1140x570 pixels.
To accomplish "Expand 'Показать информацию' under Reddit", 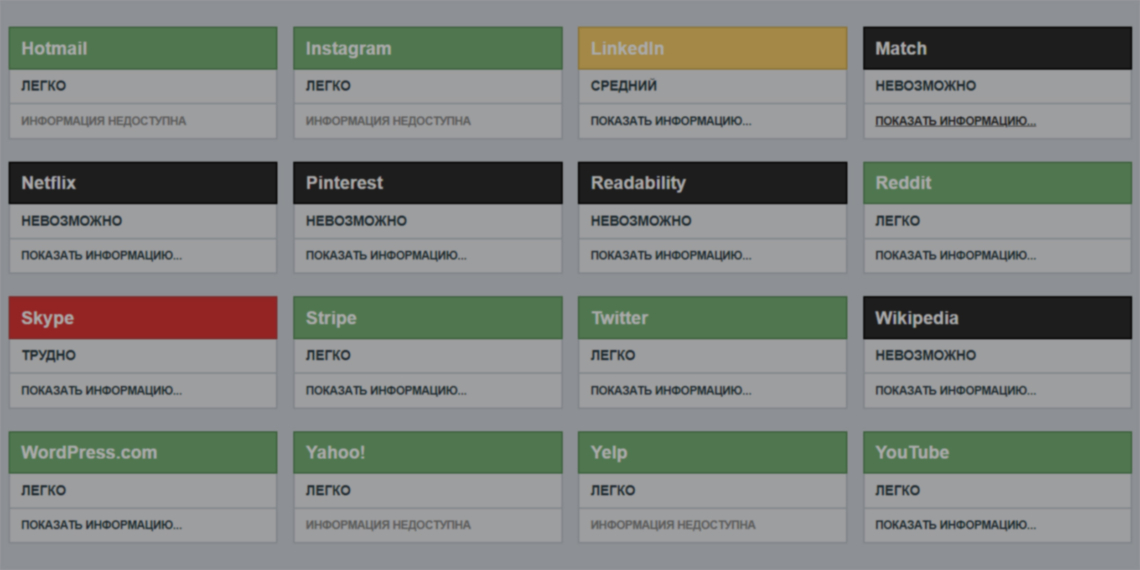I will pyautogui.click(x=955, y=255).
